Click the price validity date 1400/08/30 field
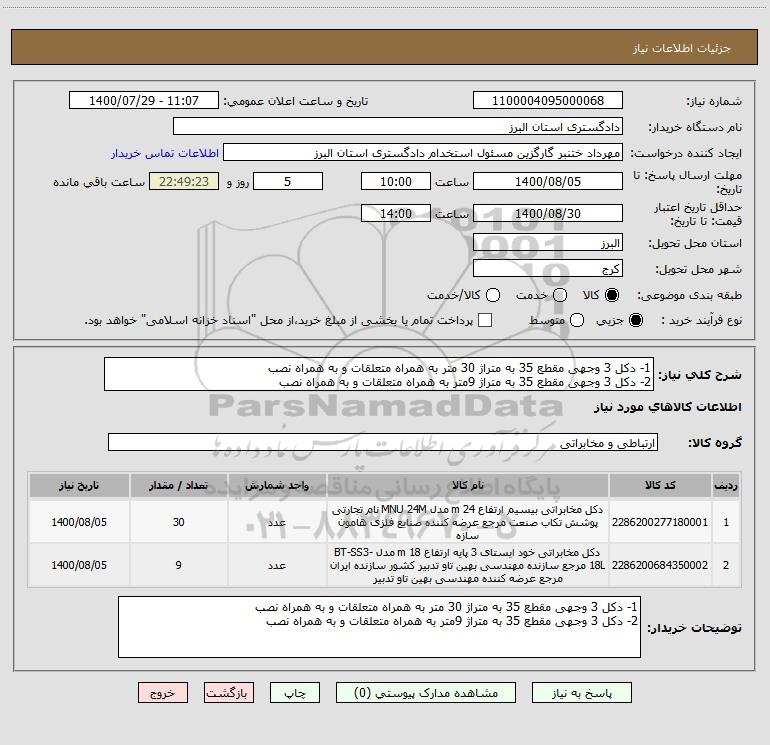The height and width of the screenshot is (745, 770). click(x=548, y=213)
